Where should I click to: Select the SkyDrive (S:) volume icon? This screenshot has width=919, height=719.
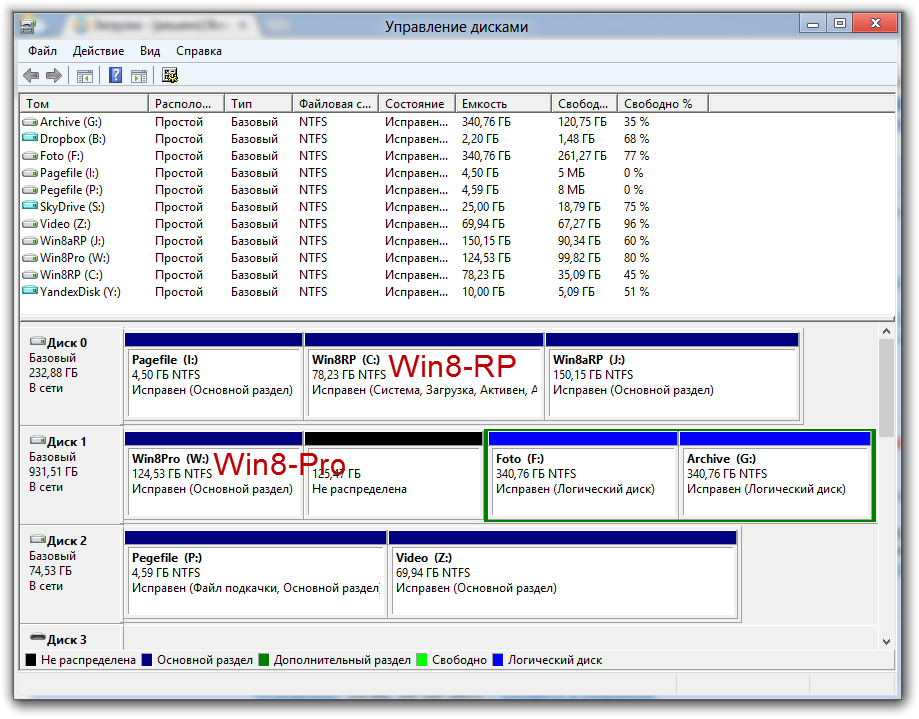tap(30, 207)
